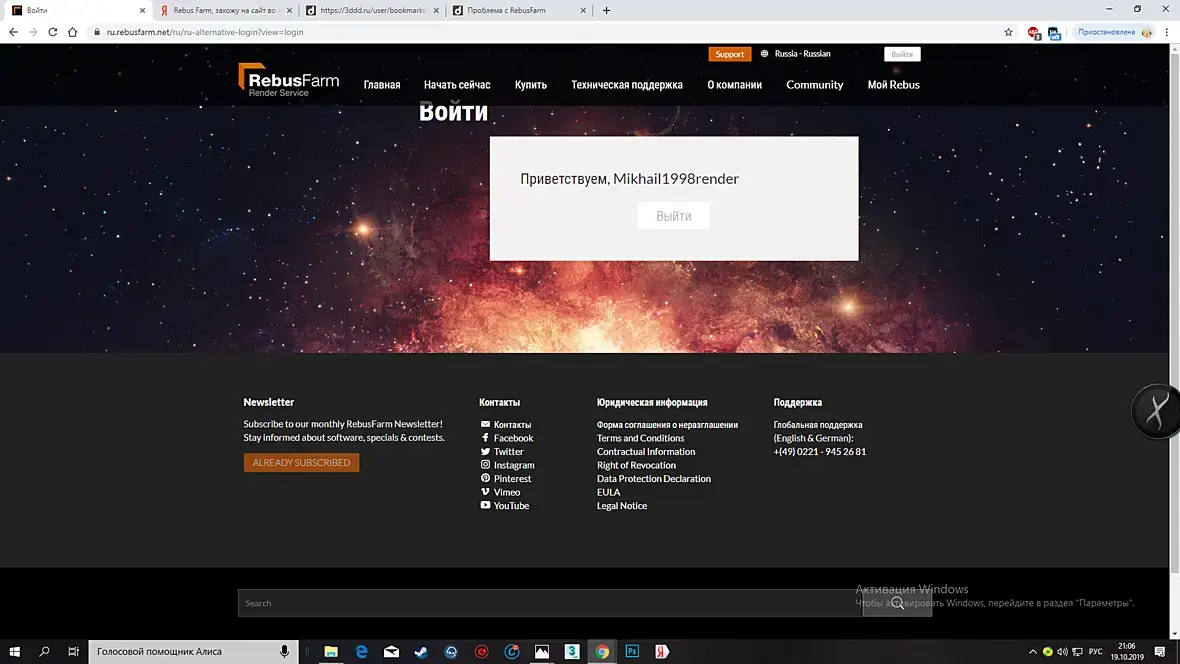Click the round X widget at right edge
Screen dimensions: 1180x664
(1156, 411)
